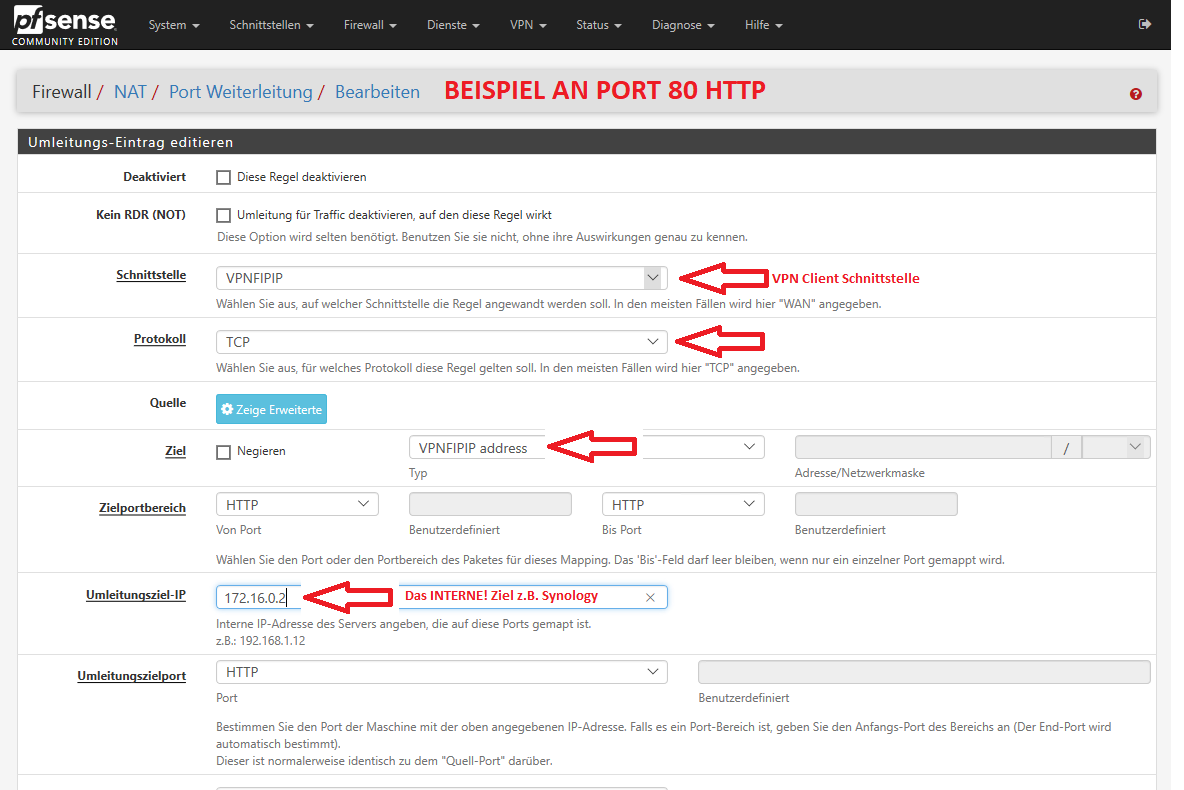
Task: Click the pfSense logo icon
Action: coord(65,25)
